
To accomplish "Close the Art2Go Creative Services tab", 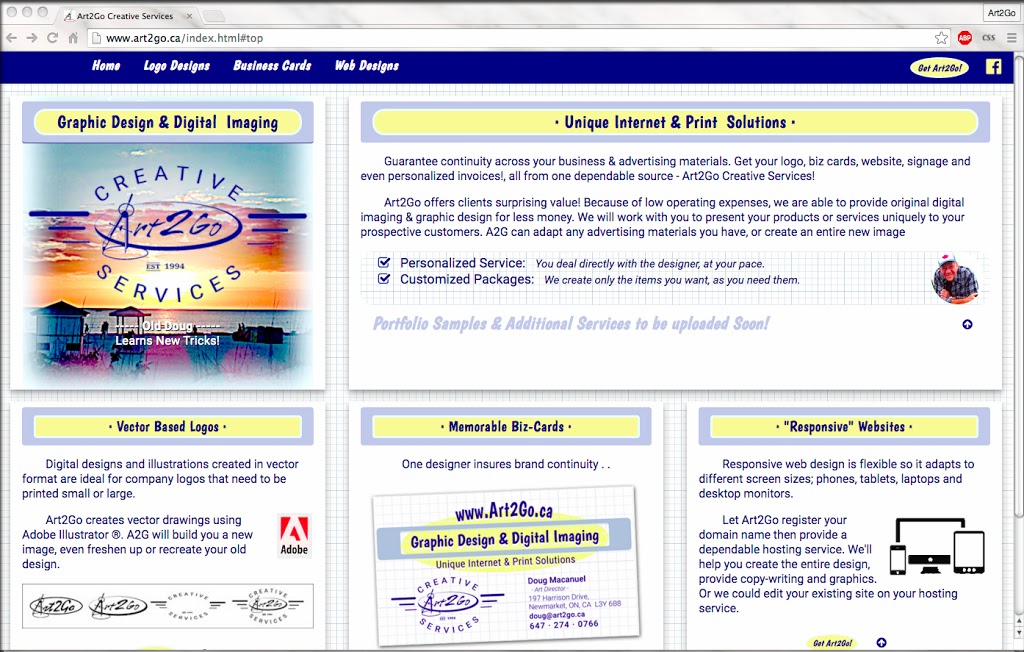I will pos(189,16).
